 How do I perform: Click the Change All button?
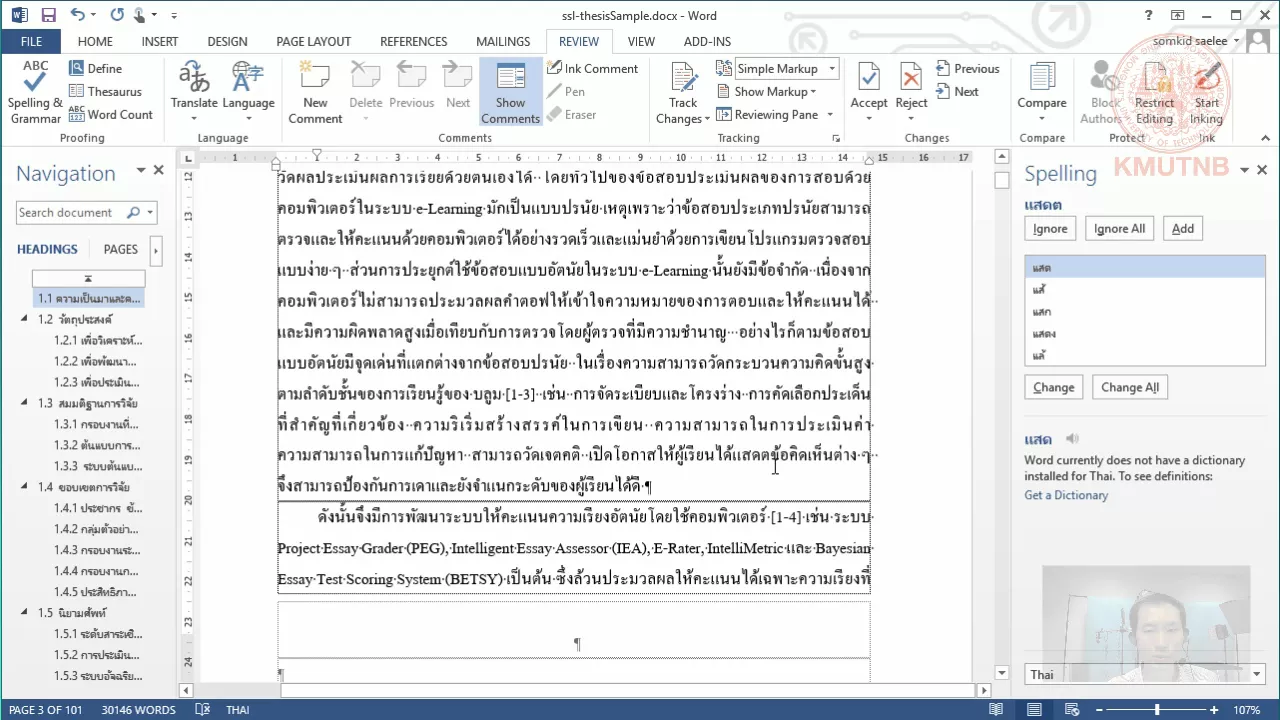pos(1130,387)
